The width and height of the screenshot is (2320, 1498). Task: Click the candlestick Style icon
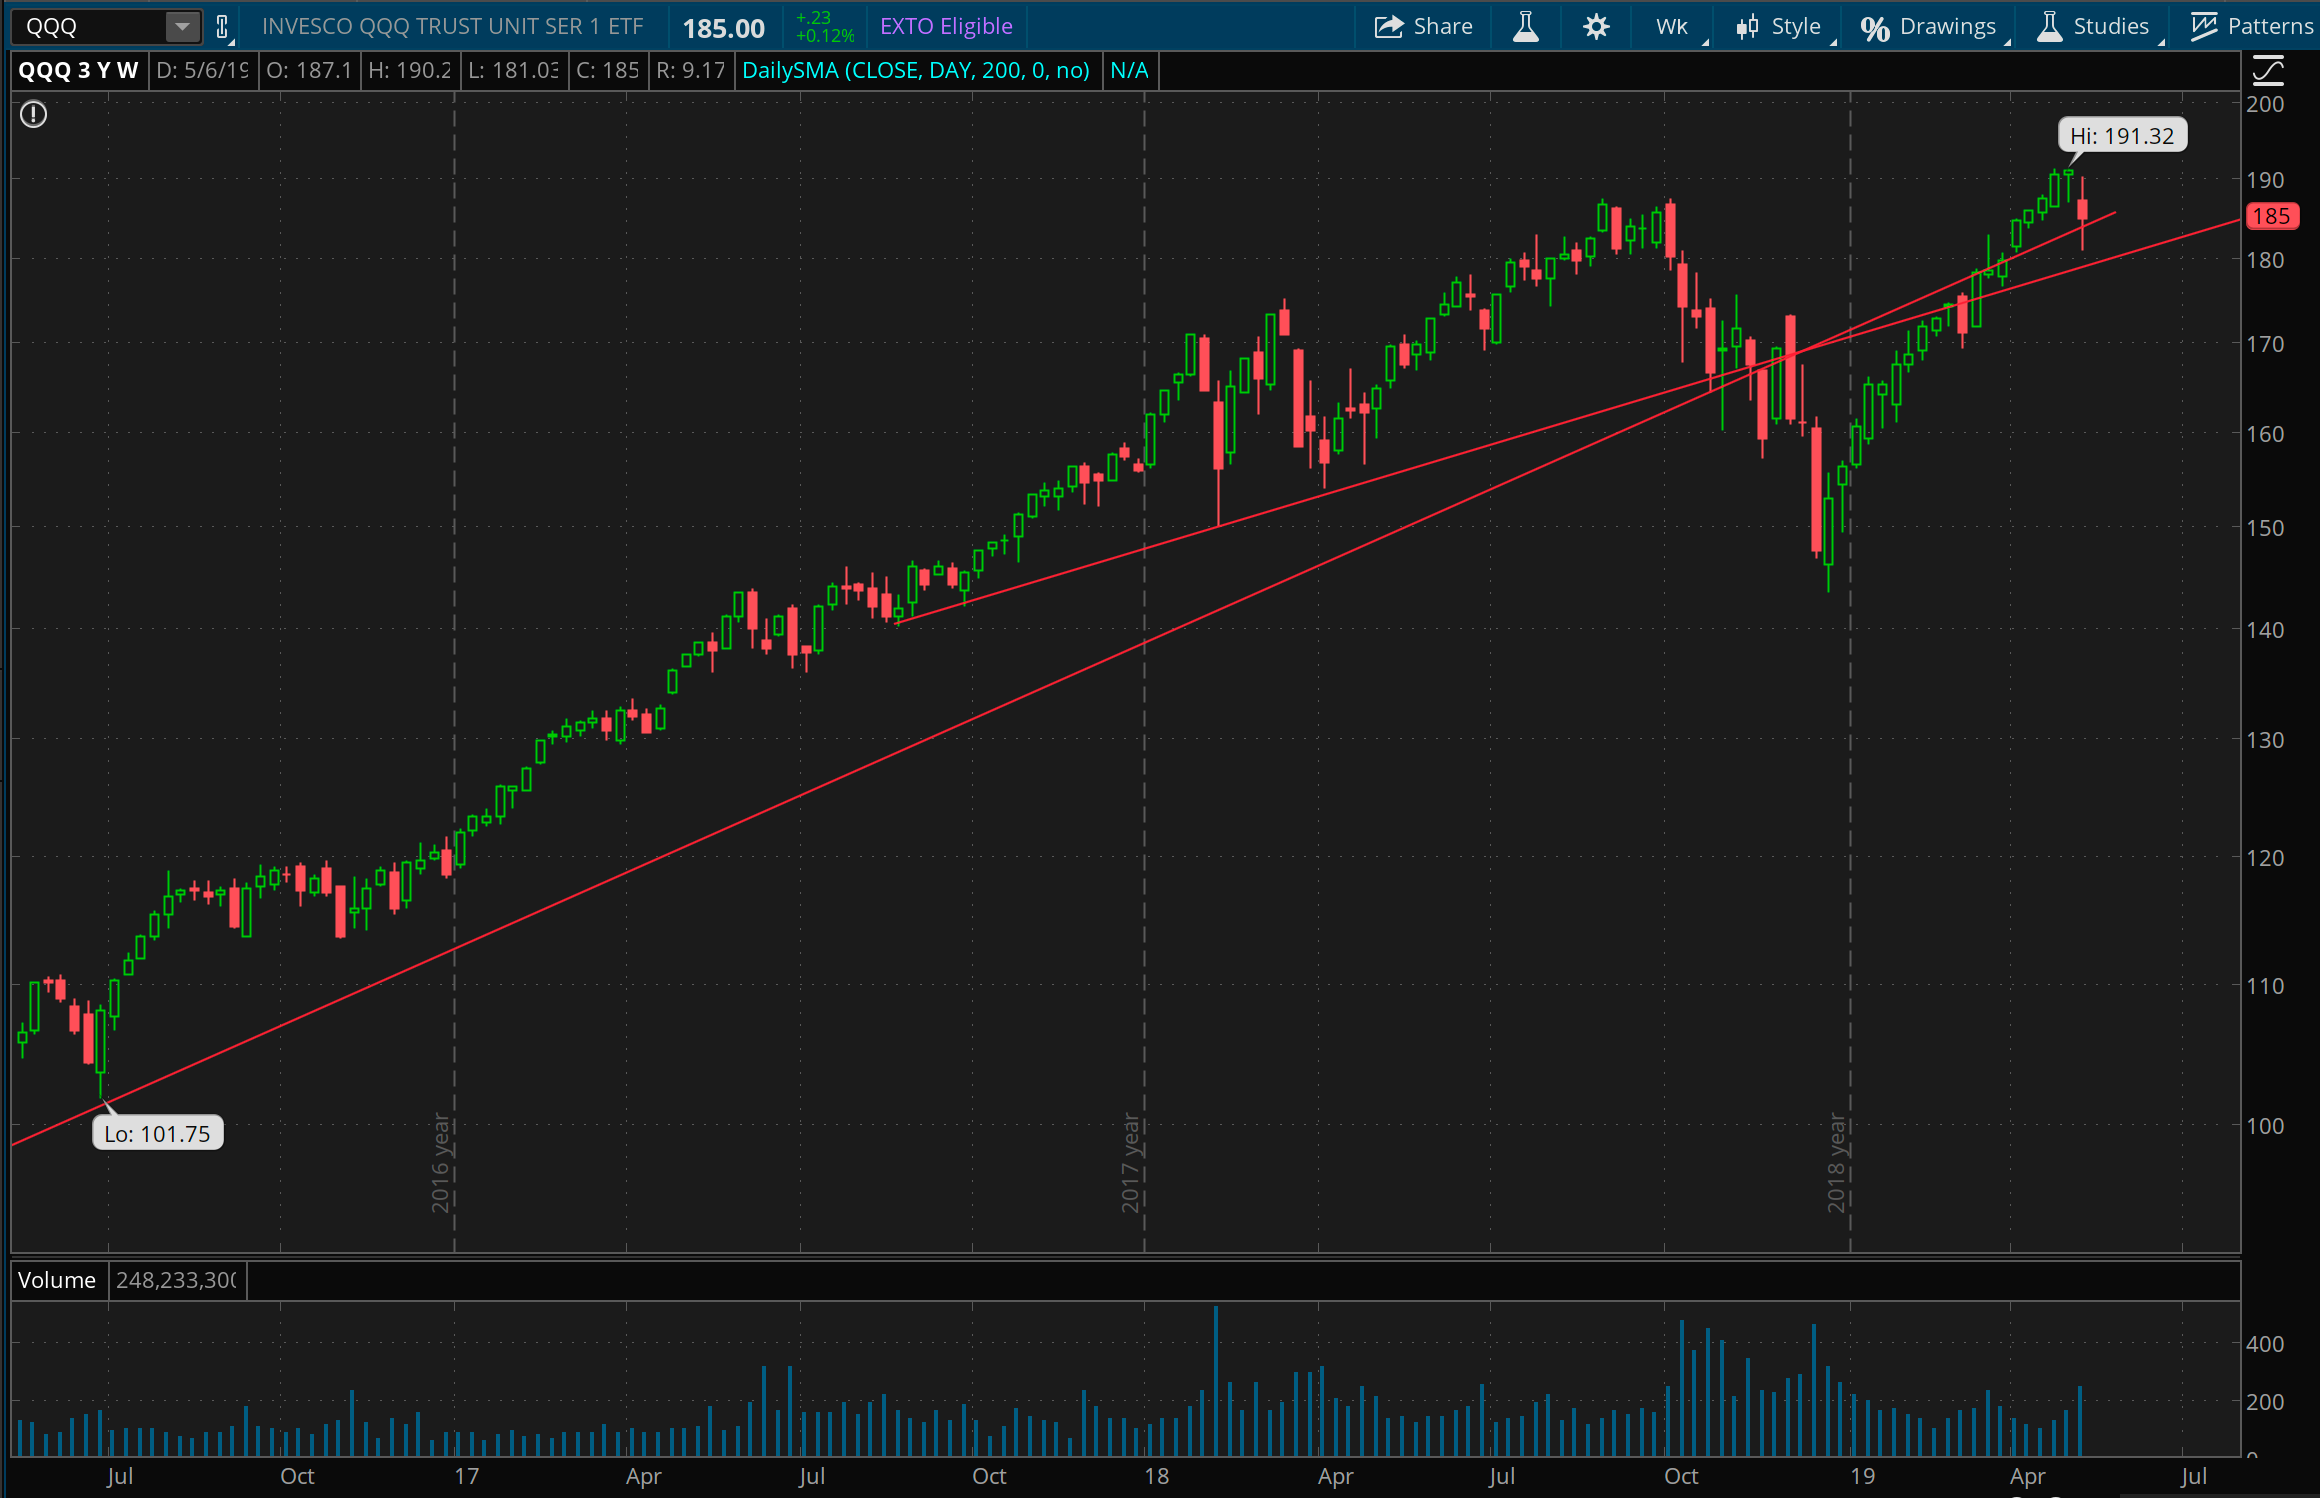coord(1747,27)
